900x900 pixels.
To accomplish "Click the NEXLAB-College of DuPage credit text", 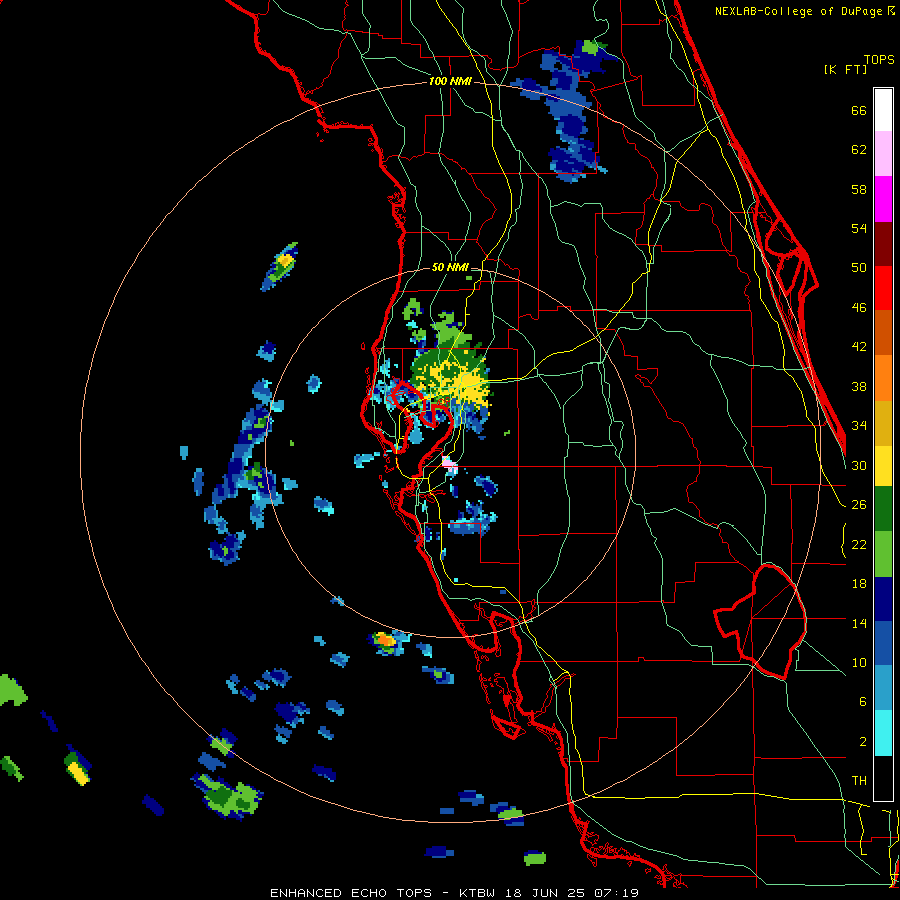I will (804, 11).
